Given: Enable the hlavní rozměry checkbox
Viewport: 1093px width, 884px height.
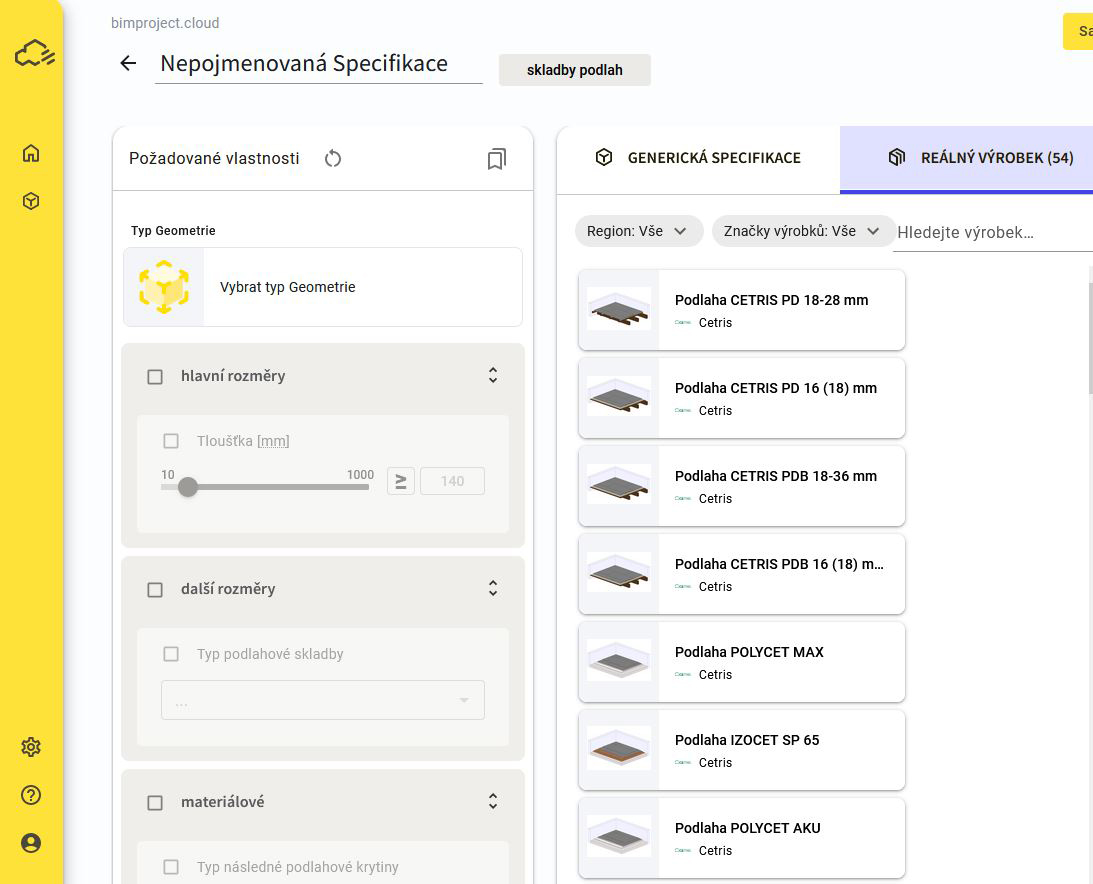Looking at the screenshot, I should 155,376.
